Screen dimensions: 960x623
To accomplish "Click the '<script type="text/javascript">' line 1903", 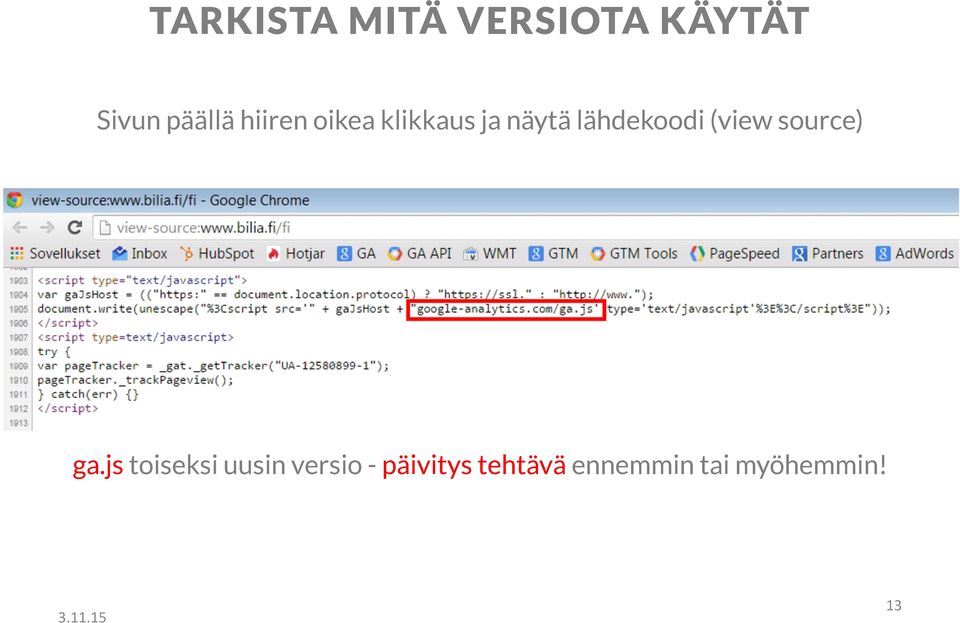I will point(142,280).
